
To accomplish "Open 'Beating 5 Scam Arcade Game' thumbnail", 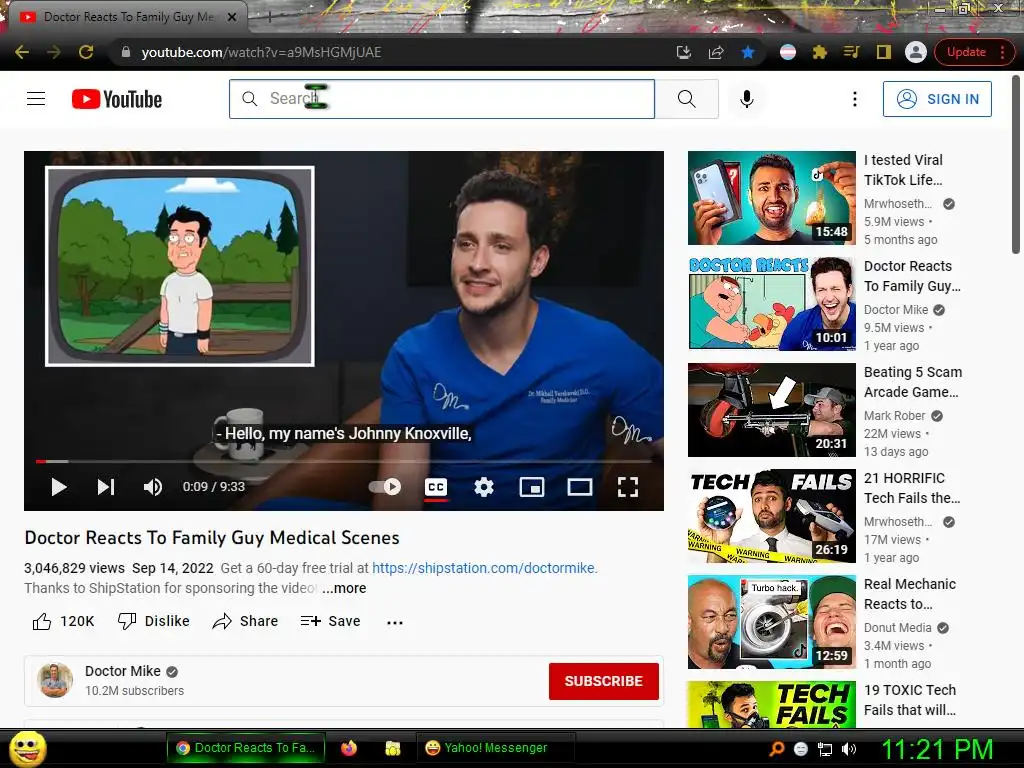I will pos(771,409).
